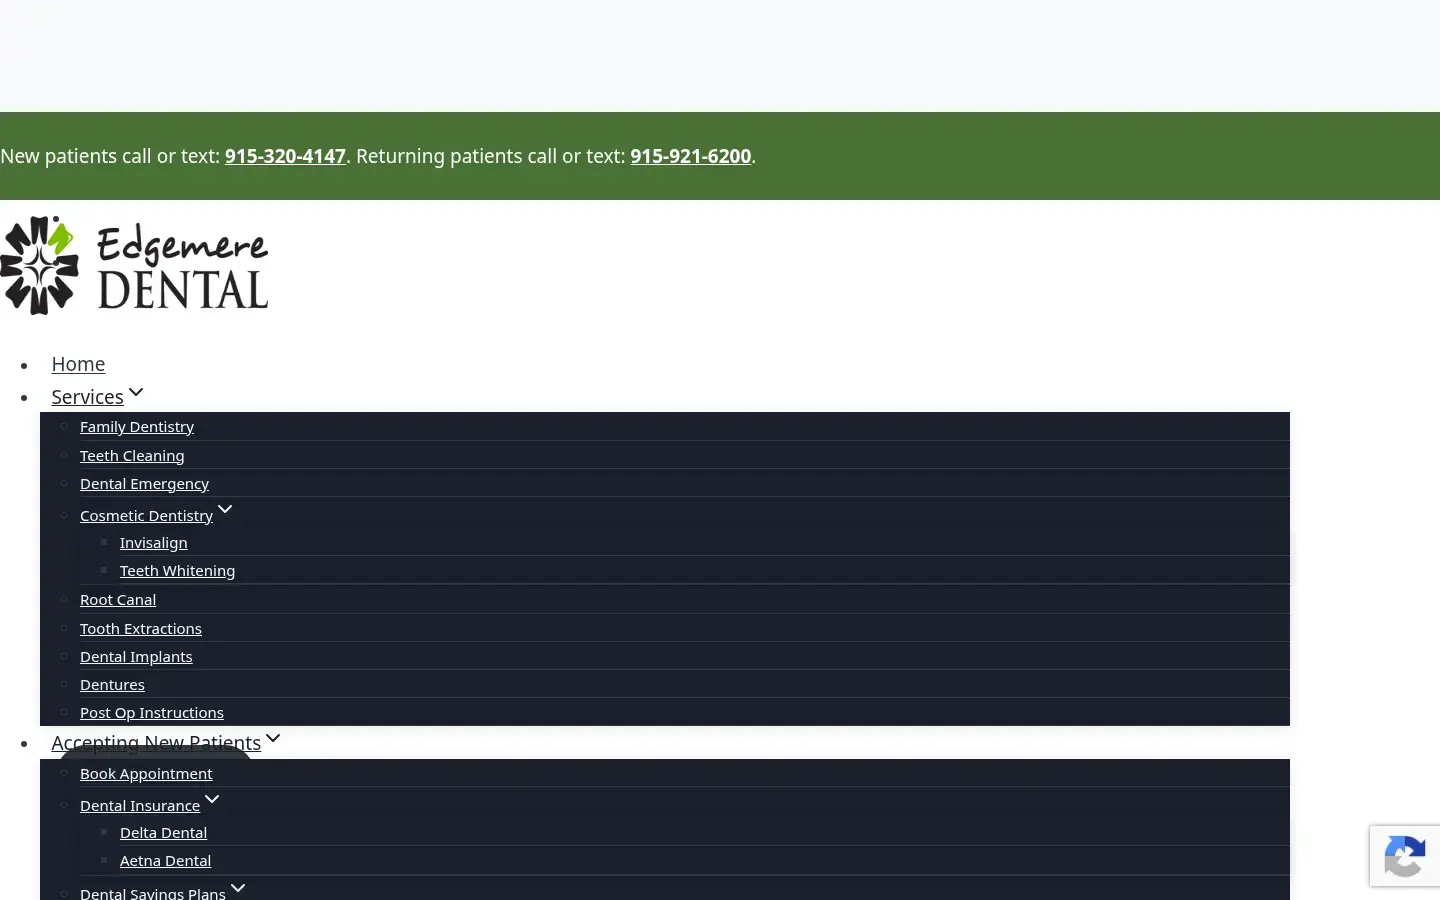Open the Family Dentistry page
The width and height of the screenshot is (1440, 900).
tap(137, 427)
